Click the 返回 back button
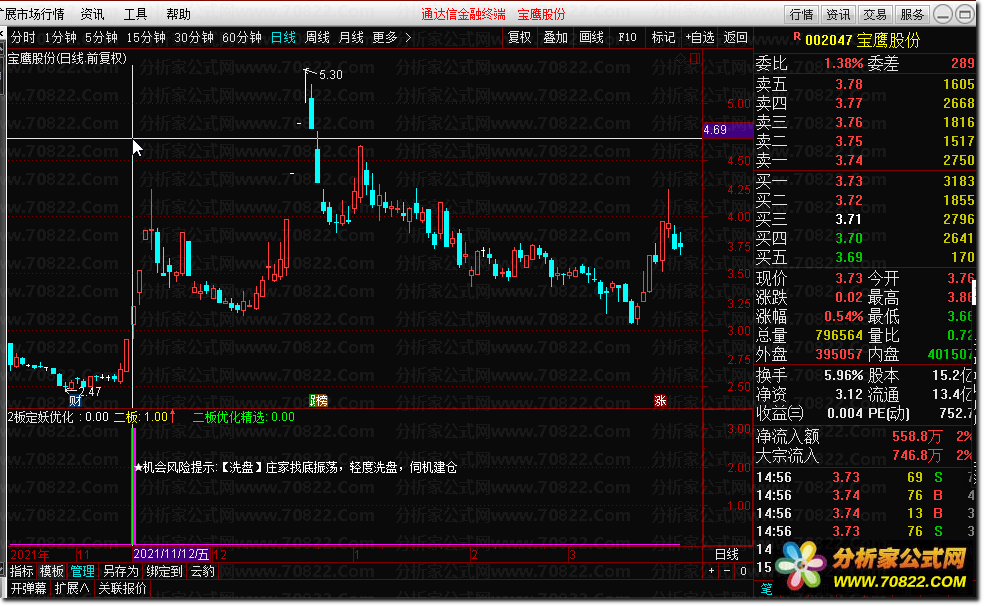Screen dimensions: 985x606 736,38
